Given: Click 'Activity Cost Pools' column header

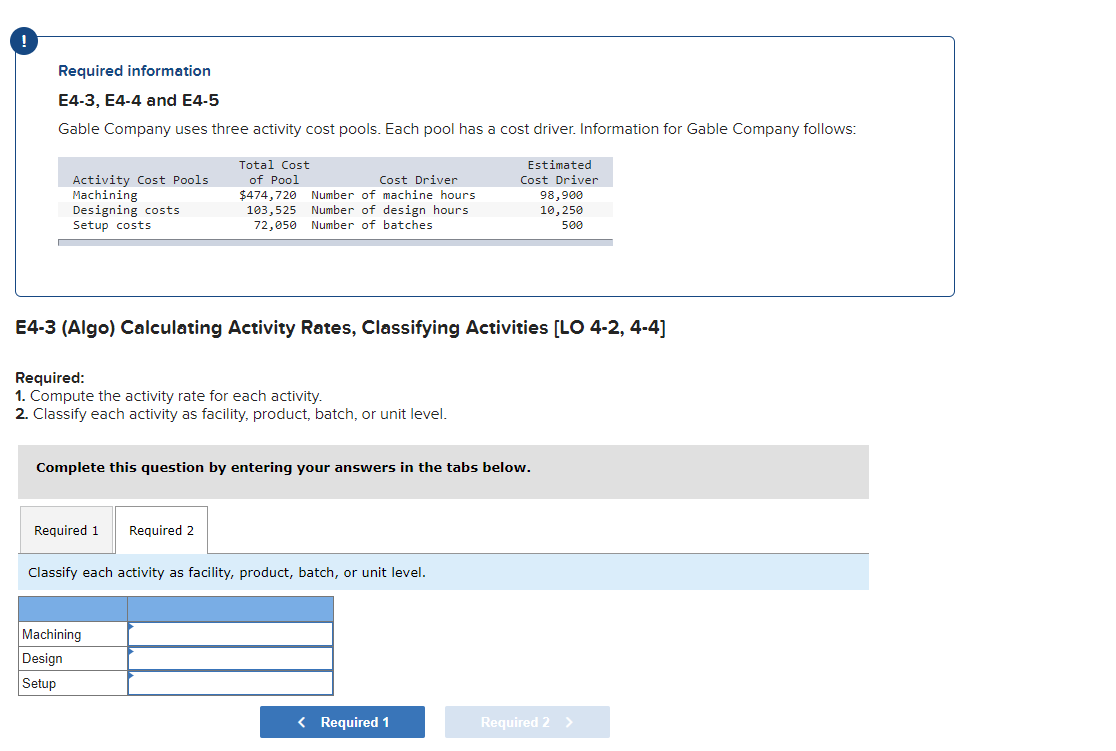Looking at the screenshot, I should 140,180.
